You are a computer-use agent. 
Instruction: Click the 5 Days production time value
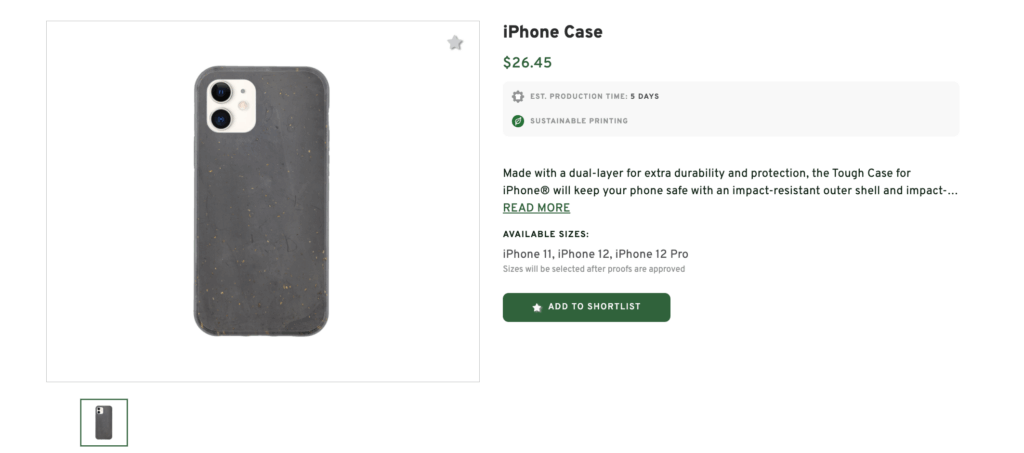[645, 97]
